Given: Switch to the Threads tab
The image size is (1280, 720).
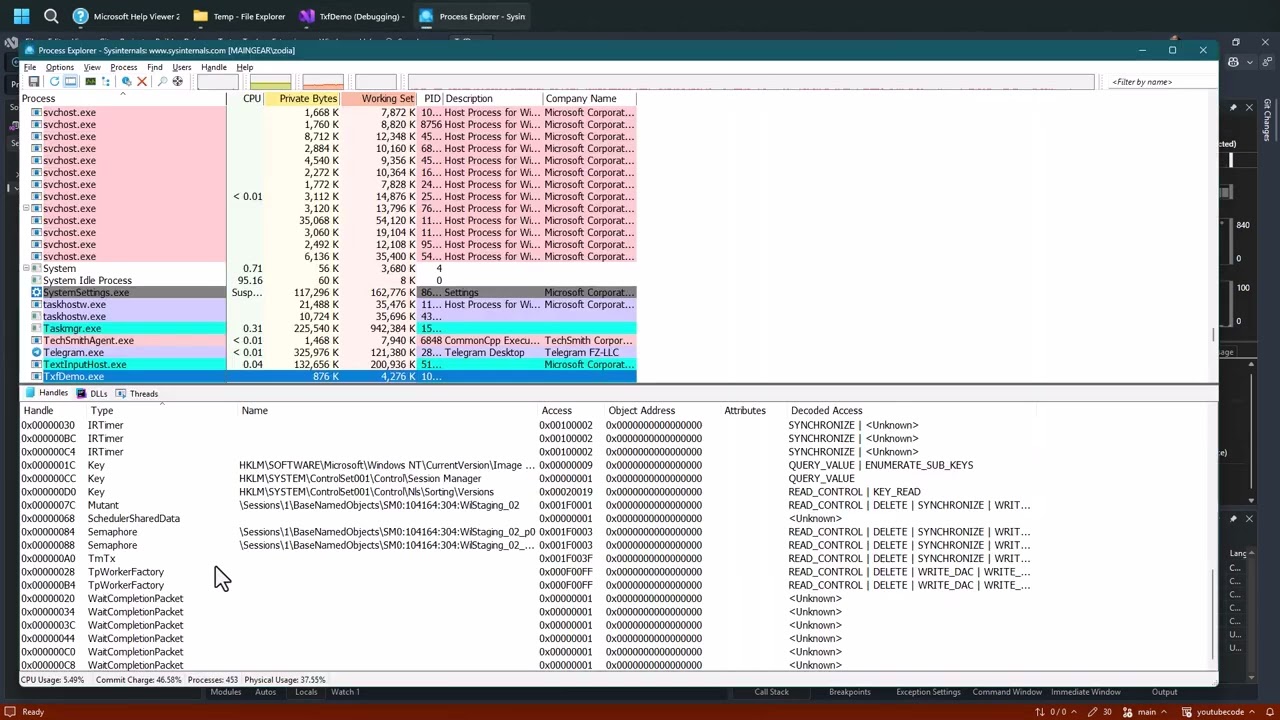Looking at the screenshot, I should 137,393.
